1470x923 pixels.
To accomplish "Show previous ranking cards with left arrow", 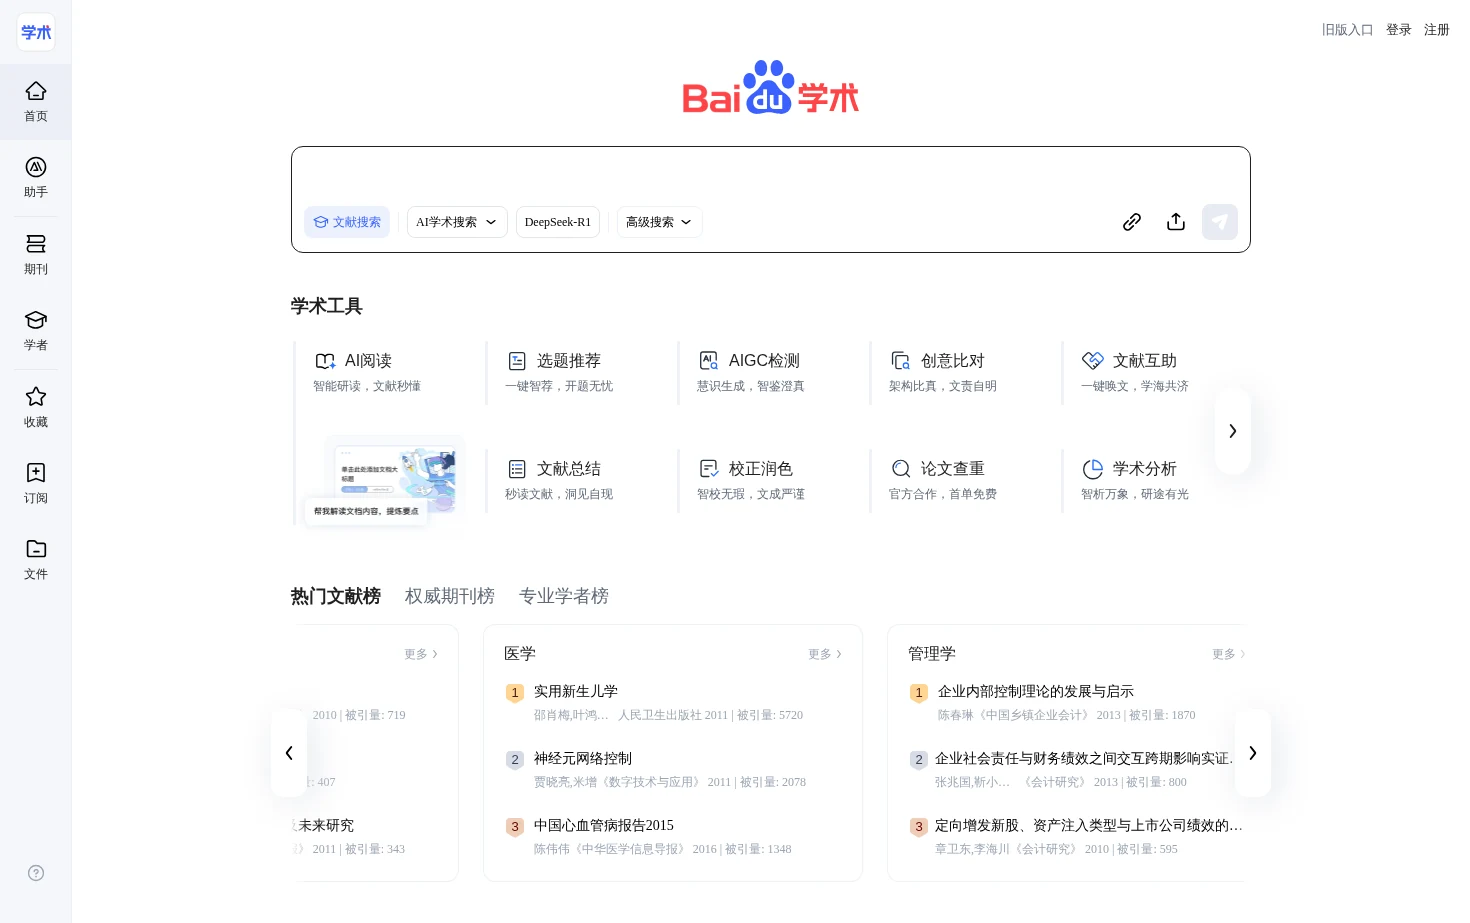I will [x=289, y=753].
